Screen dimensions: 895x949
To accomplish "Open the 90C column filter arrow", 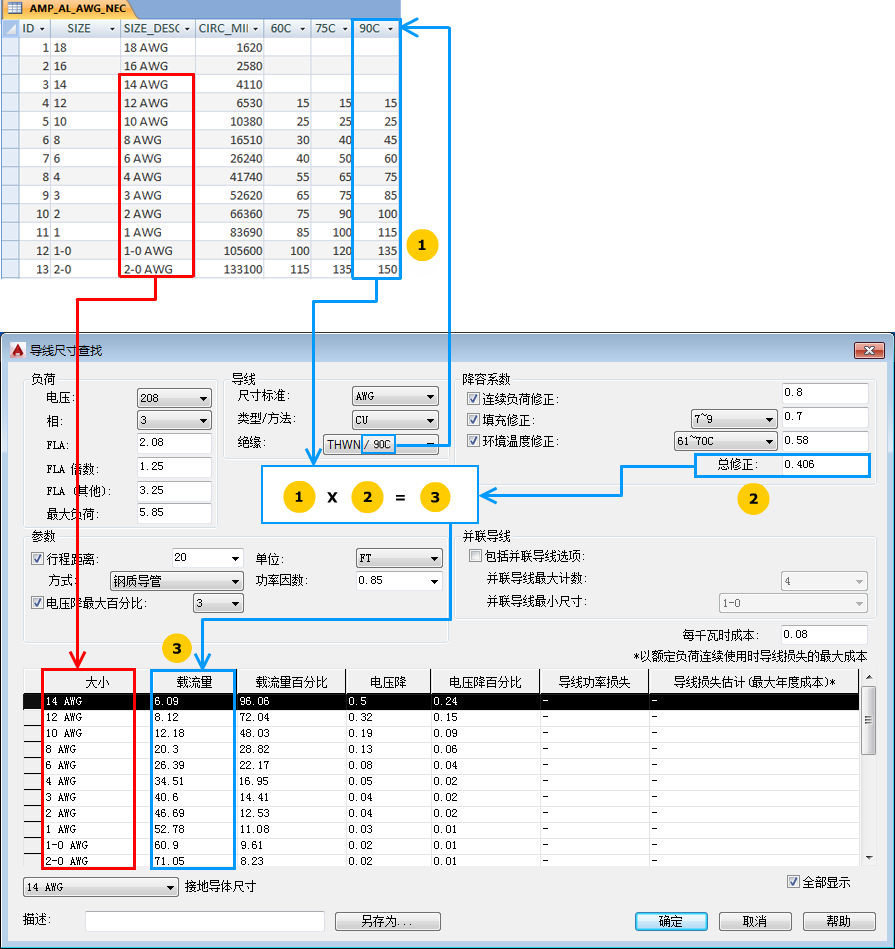I will tap(390, 29).
